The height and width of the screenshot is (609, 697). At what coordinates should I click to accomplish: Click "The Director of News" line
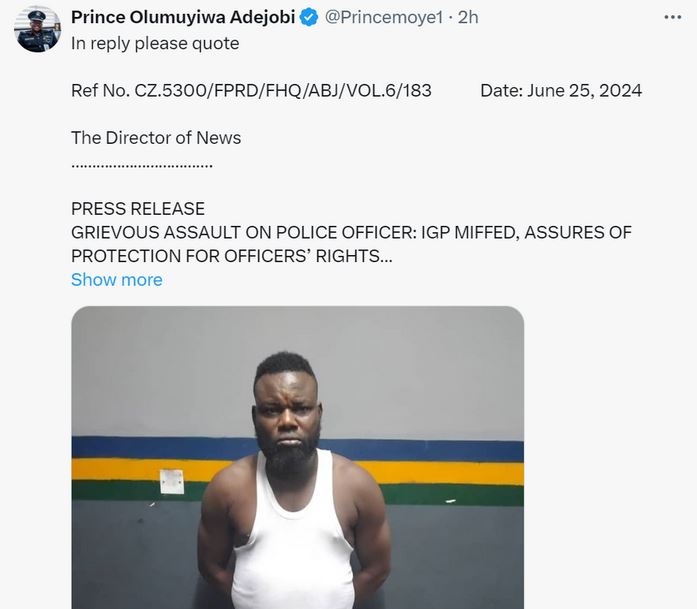coord(156,138)
